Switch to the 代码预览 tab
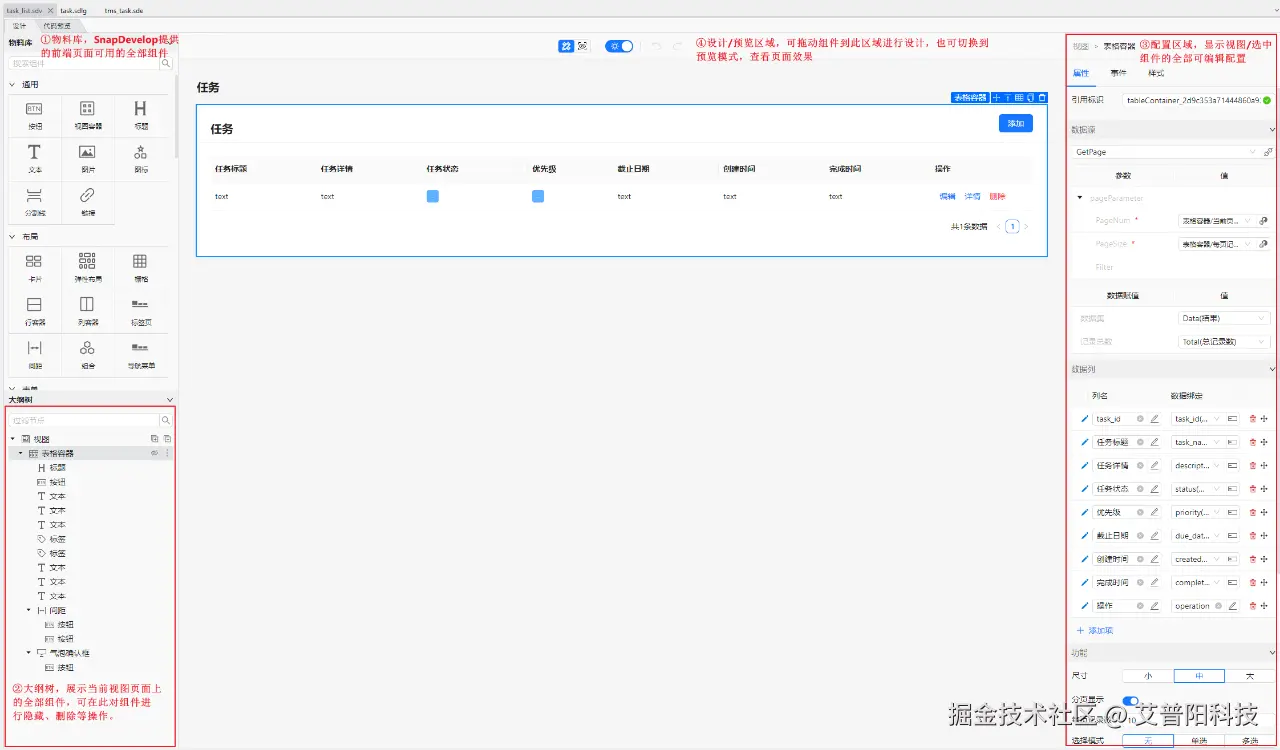Viewport: 1280px width, 750px height. tap(56, 25)
